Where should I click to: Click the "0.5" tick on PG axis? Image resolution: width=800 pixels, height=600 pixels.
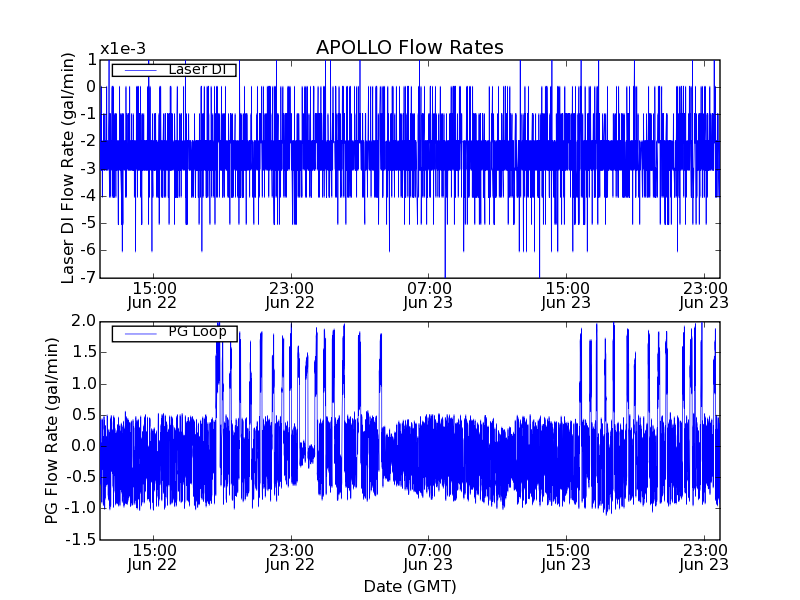[84, 415]
